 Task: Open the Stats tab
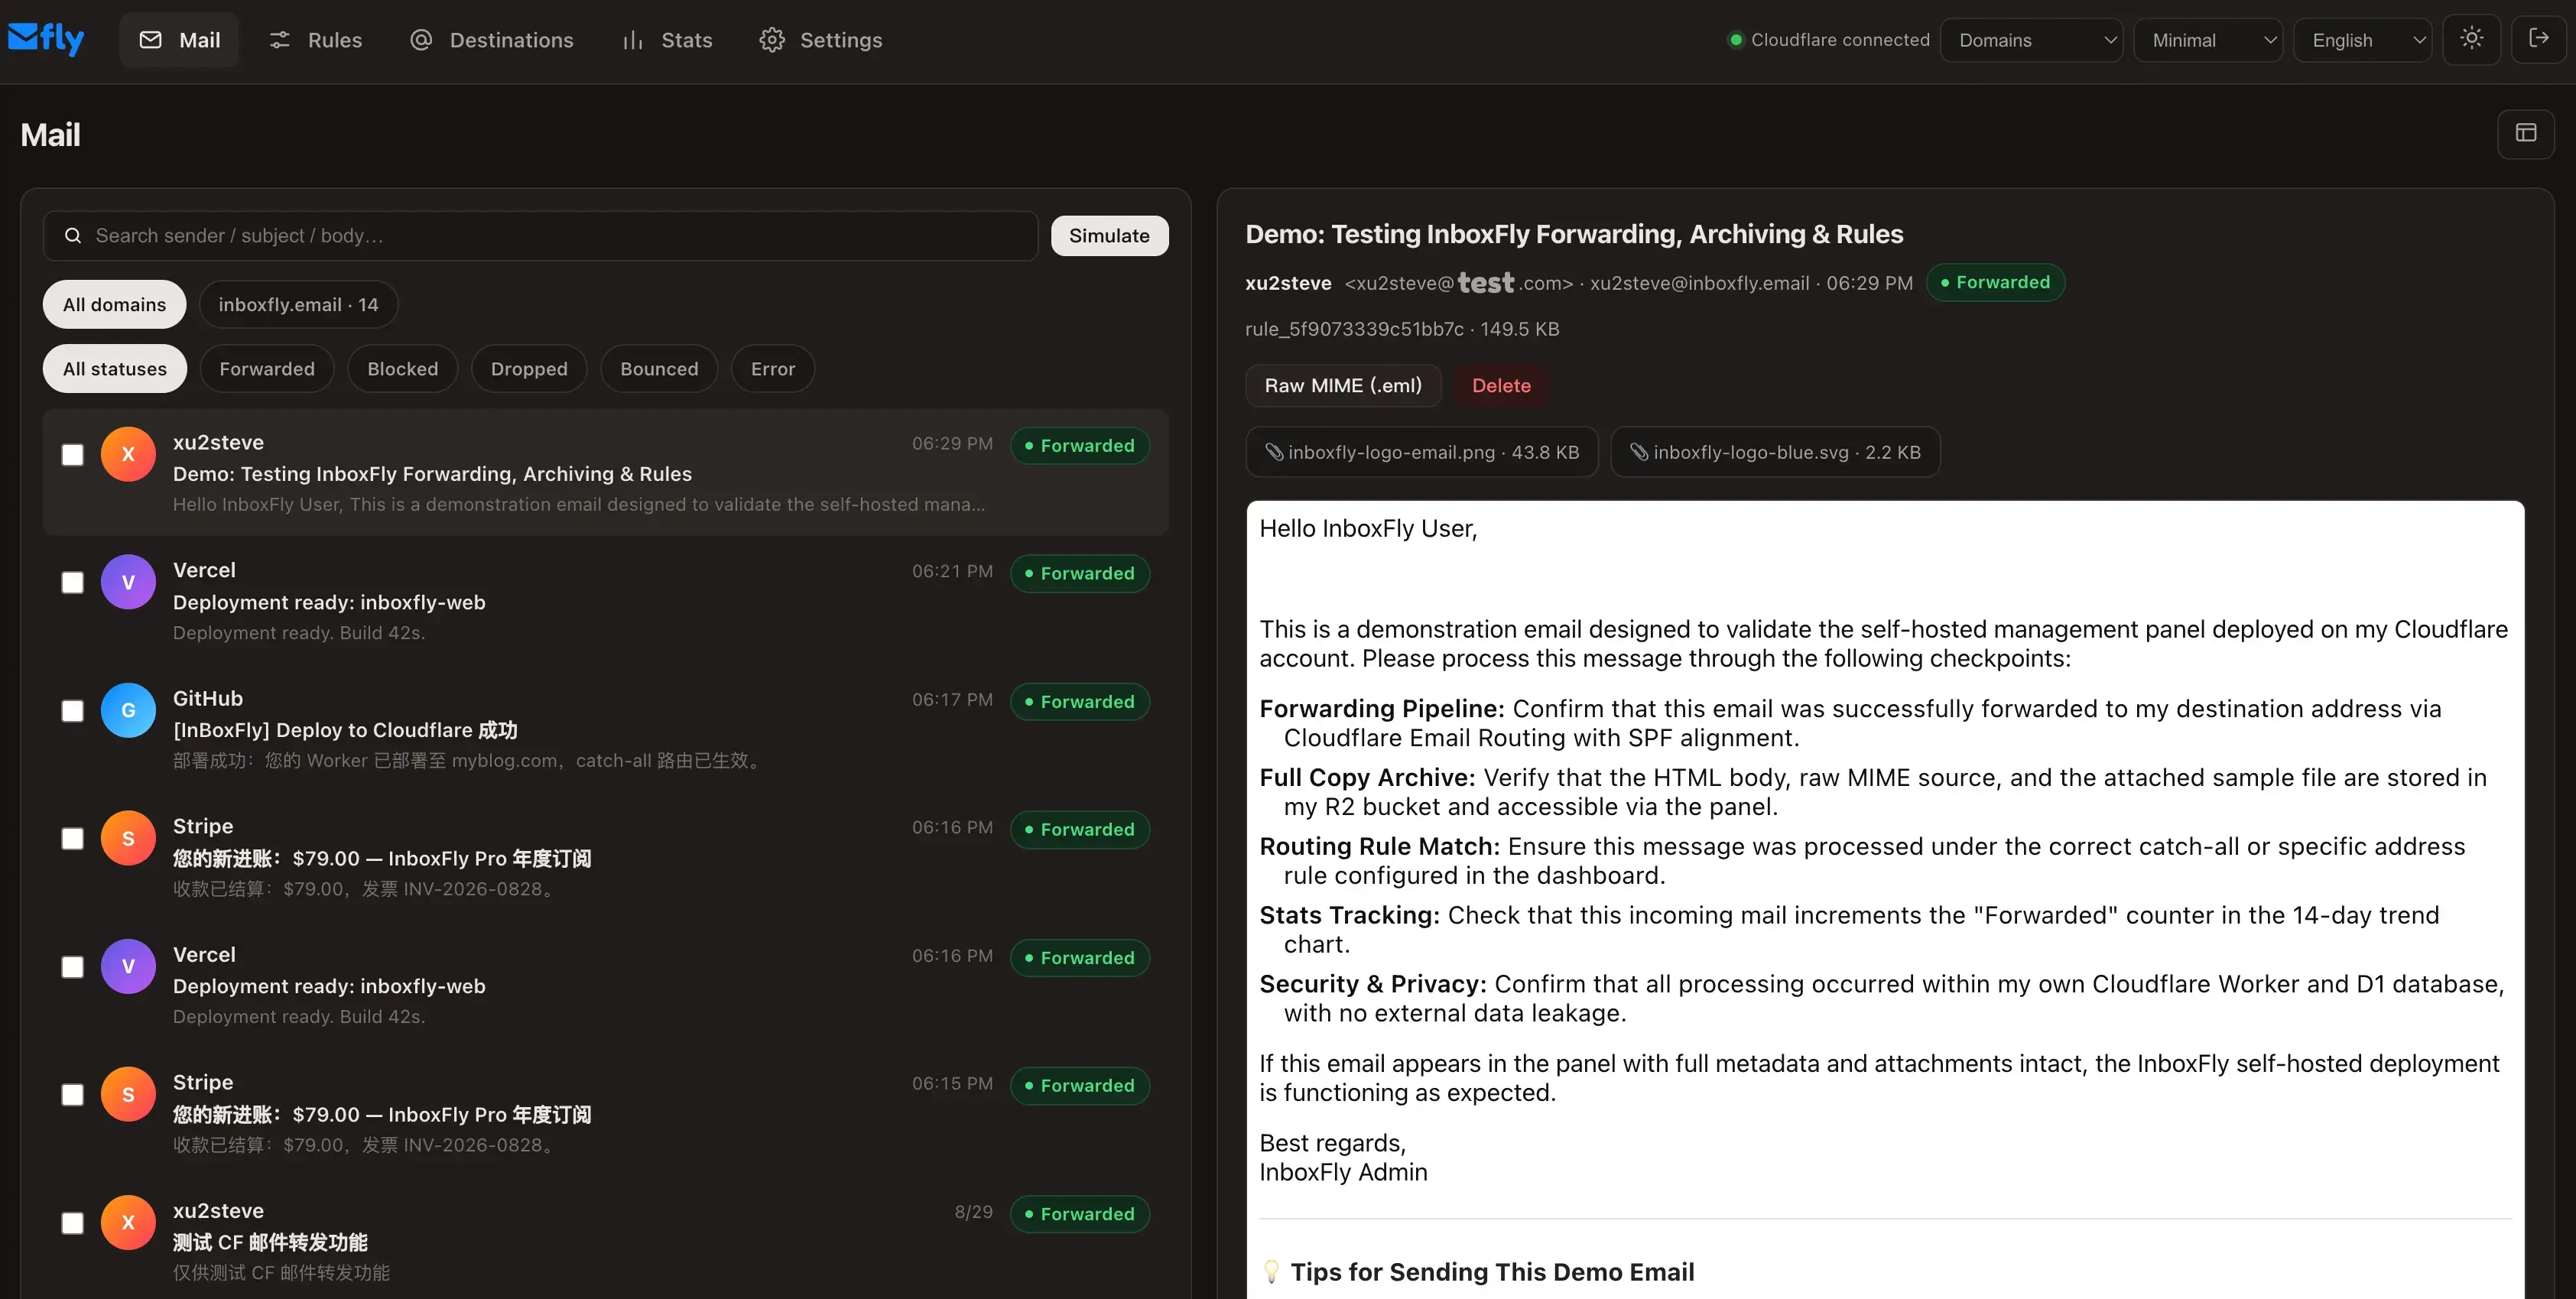tap(667, 40)
